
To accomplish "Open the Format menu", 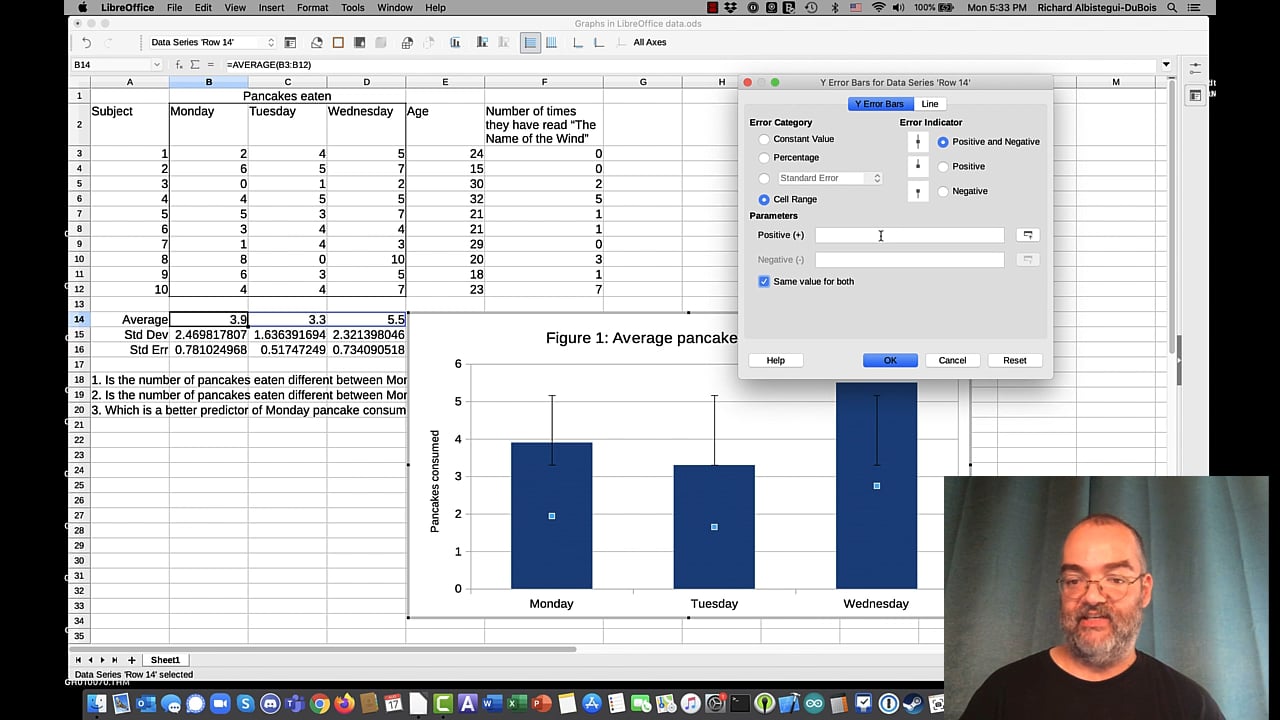I will [312, 8].
